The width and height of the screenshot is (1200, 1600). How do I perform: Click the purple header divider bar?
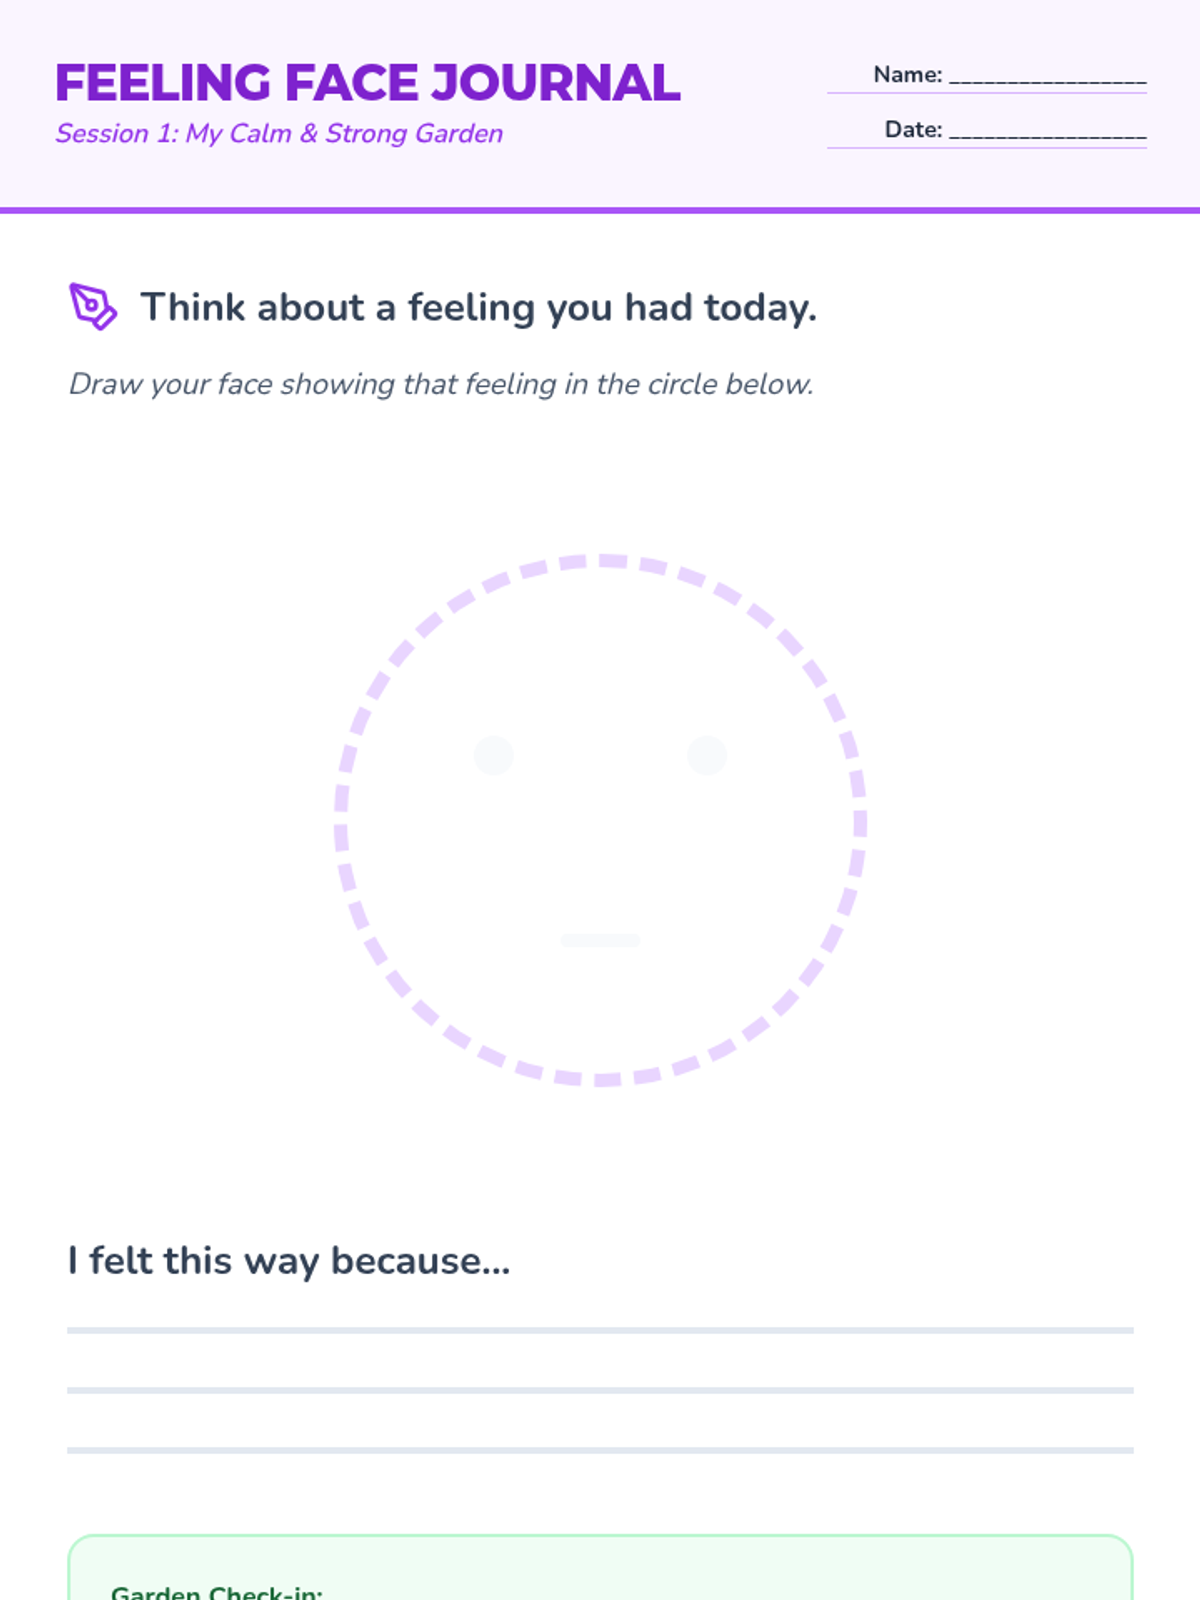click(600, 210)
